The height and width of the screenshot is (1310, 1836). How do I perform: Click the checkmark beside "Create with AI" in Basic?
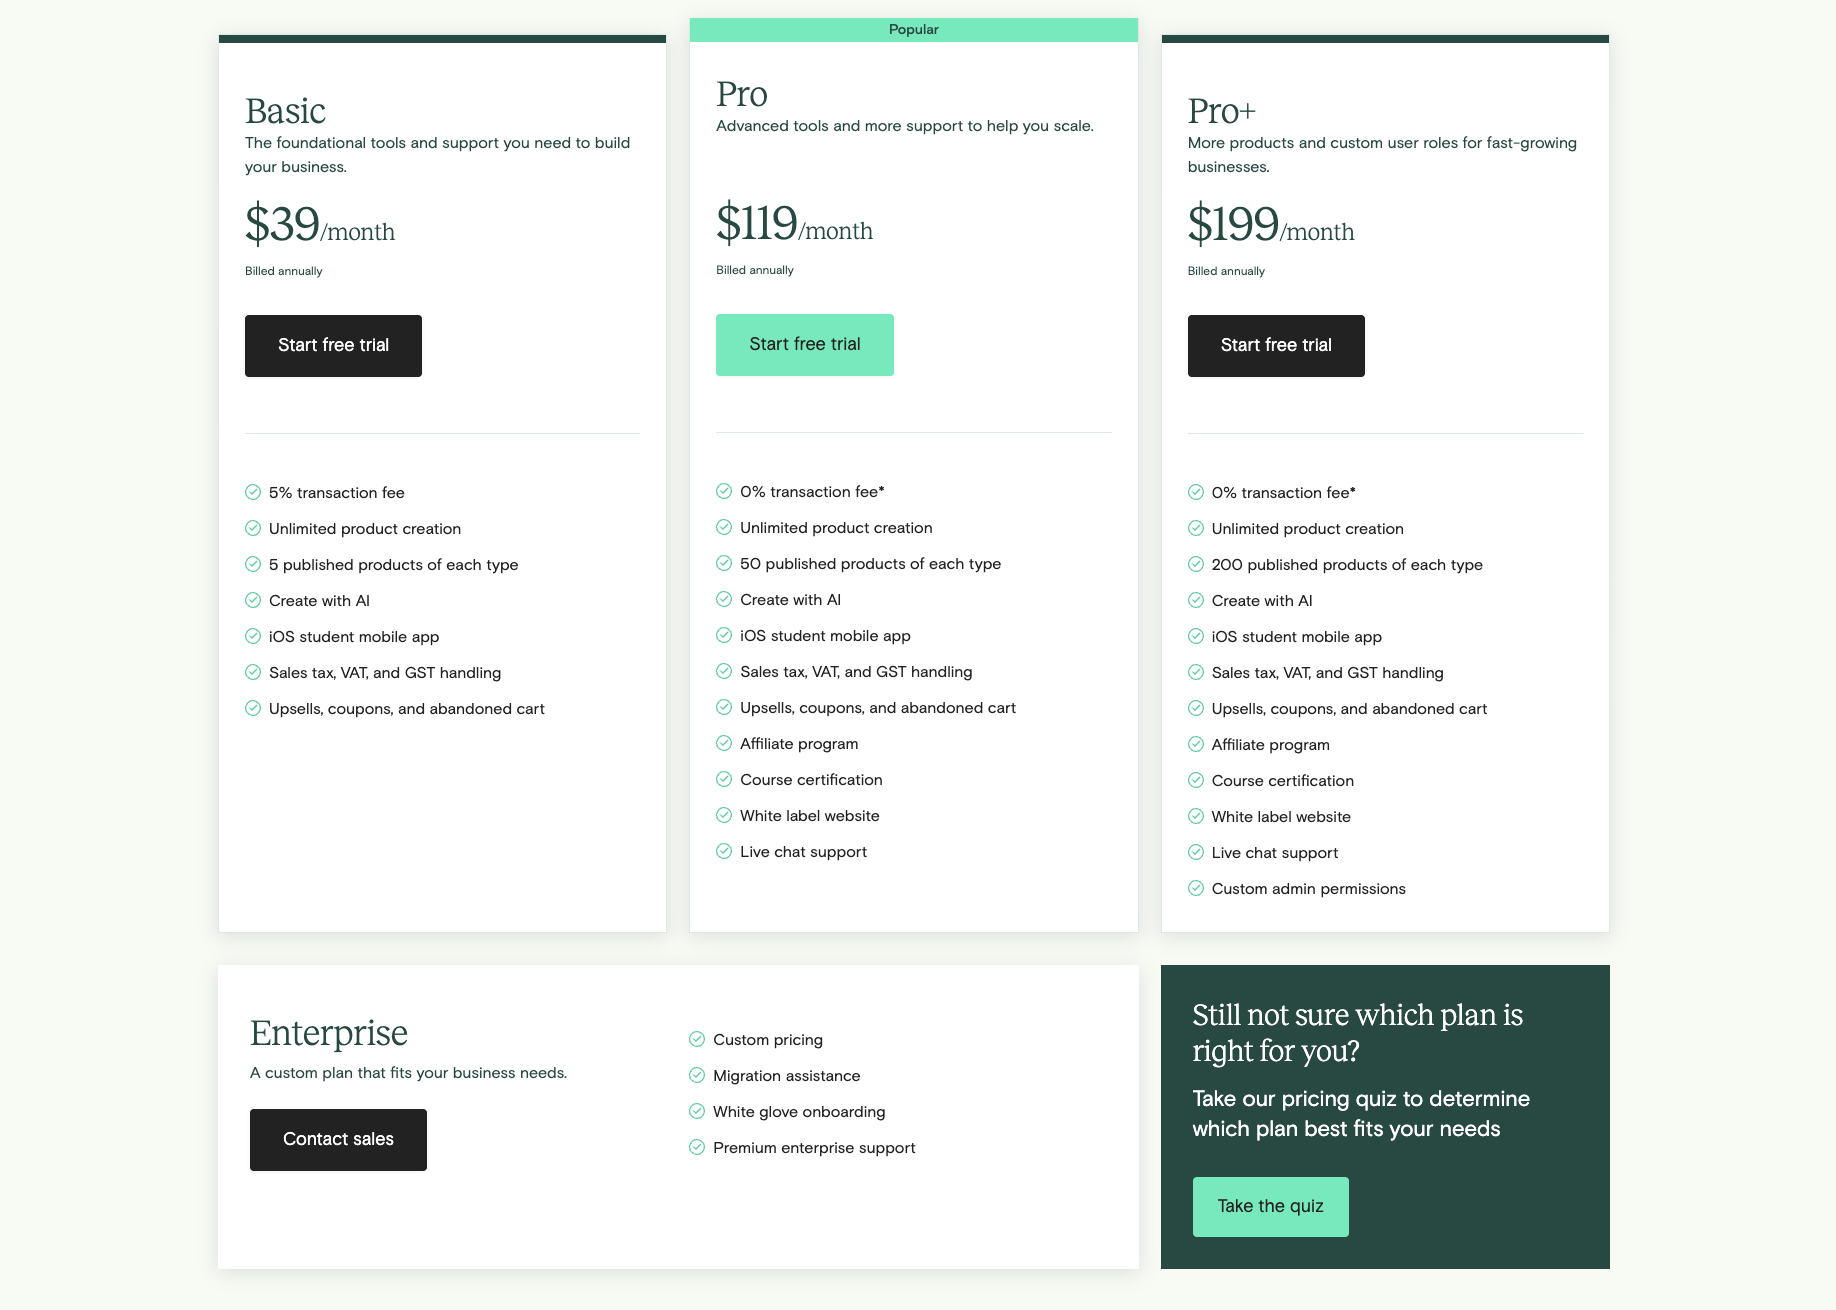click(252, 599)
